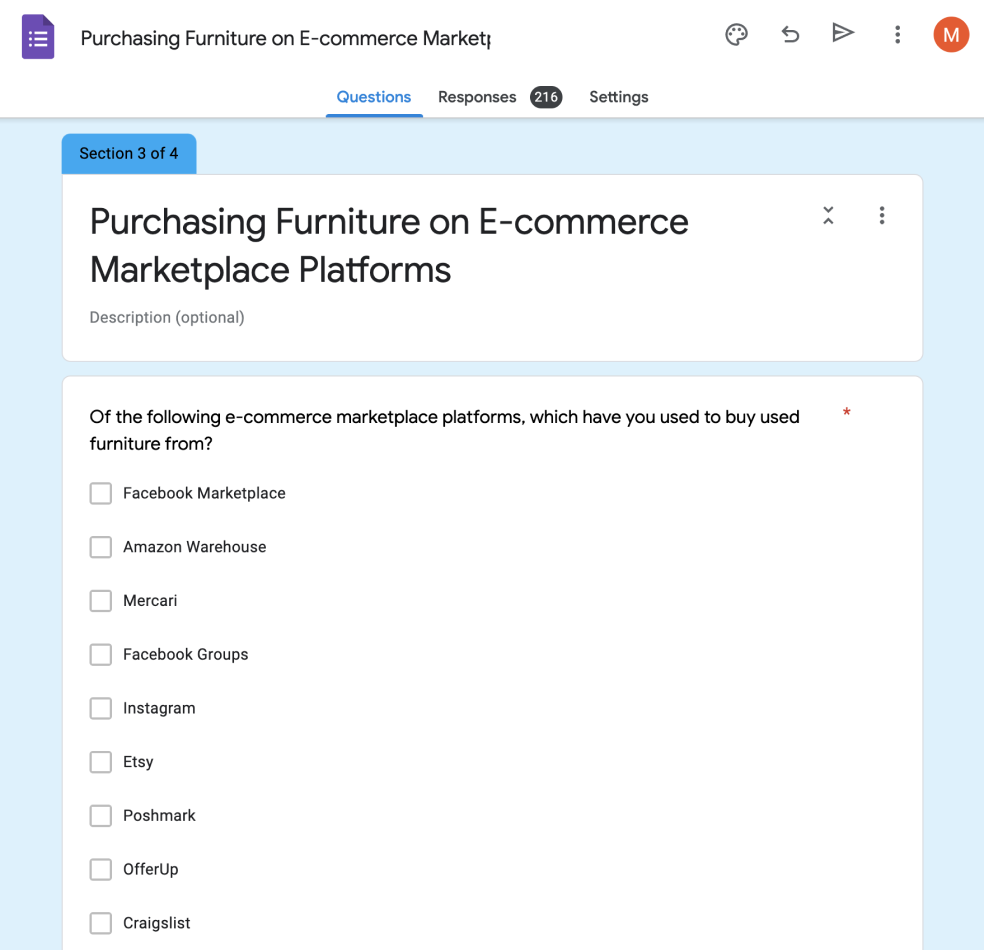Open the Google Forms home icon
This screenshot has height=950, width=984.
pos(38,37)
